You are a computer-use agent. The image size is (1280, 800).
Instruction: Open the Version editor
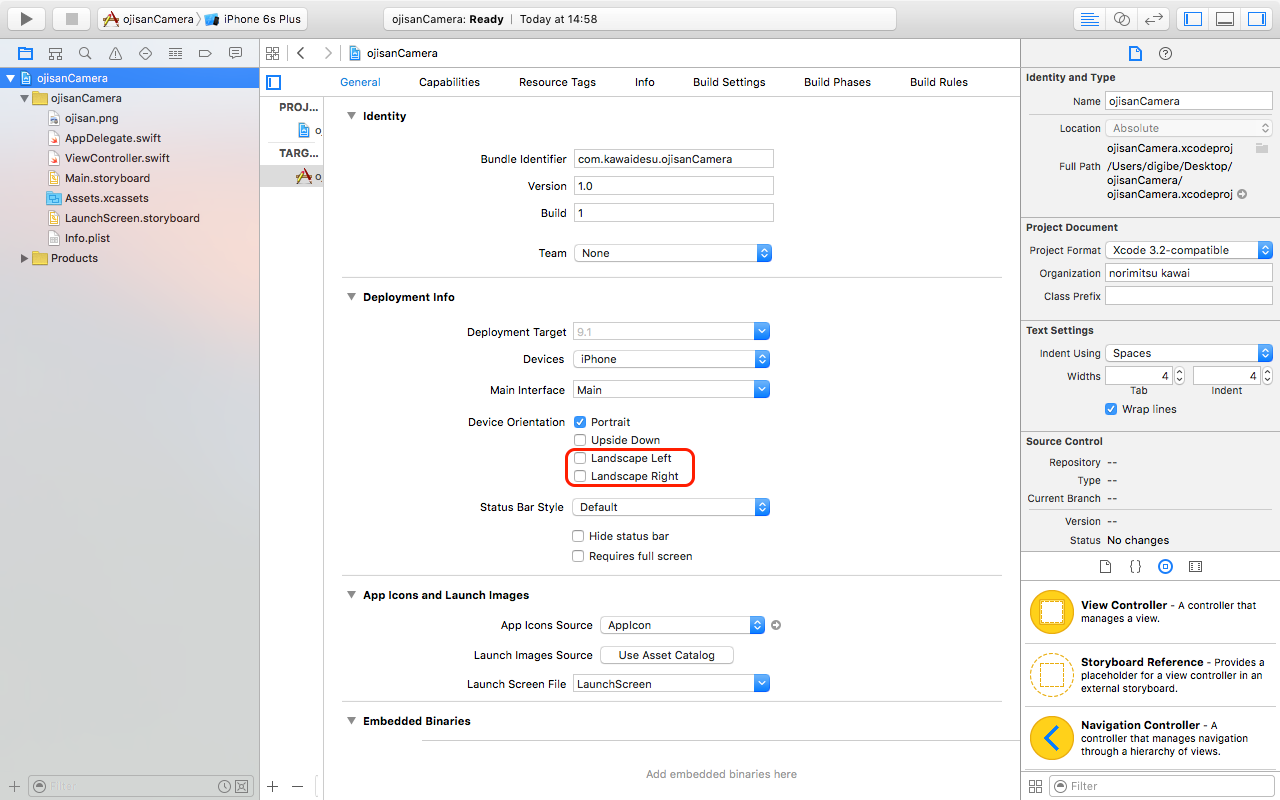tap(1153, 19)
